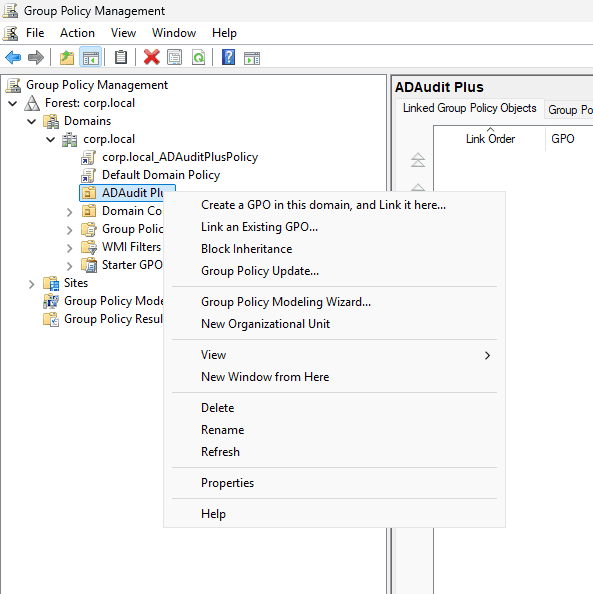593x594 pixels.
Task: Click the app icon beside the File menu
Action: [10, 33]
